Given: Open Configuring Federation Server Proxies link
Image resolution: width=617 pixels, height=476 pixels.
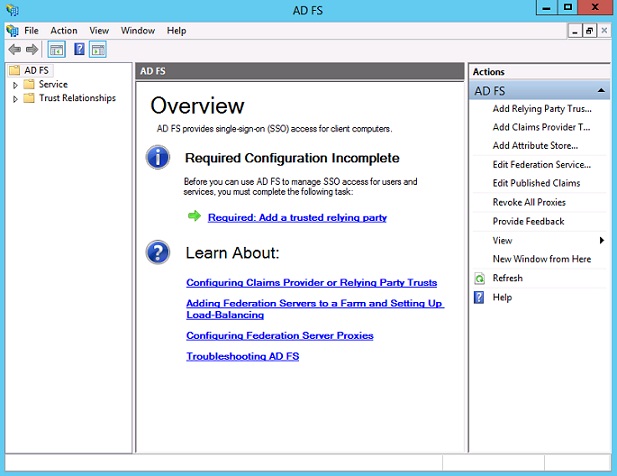Looking at the screenshot, I should pyautogui.click(x=280, y=336).
